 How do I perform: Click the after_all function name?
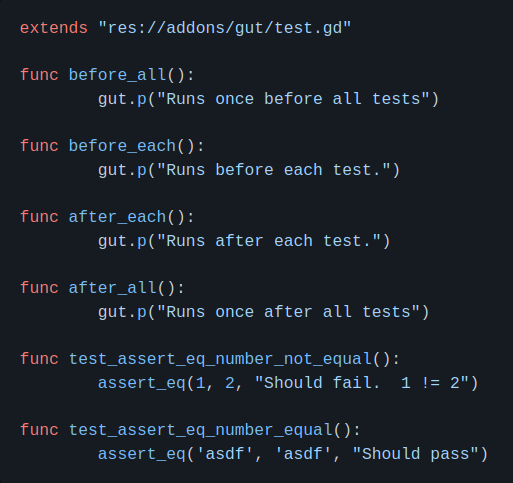pos(113,288)
